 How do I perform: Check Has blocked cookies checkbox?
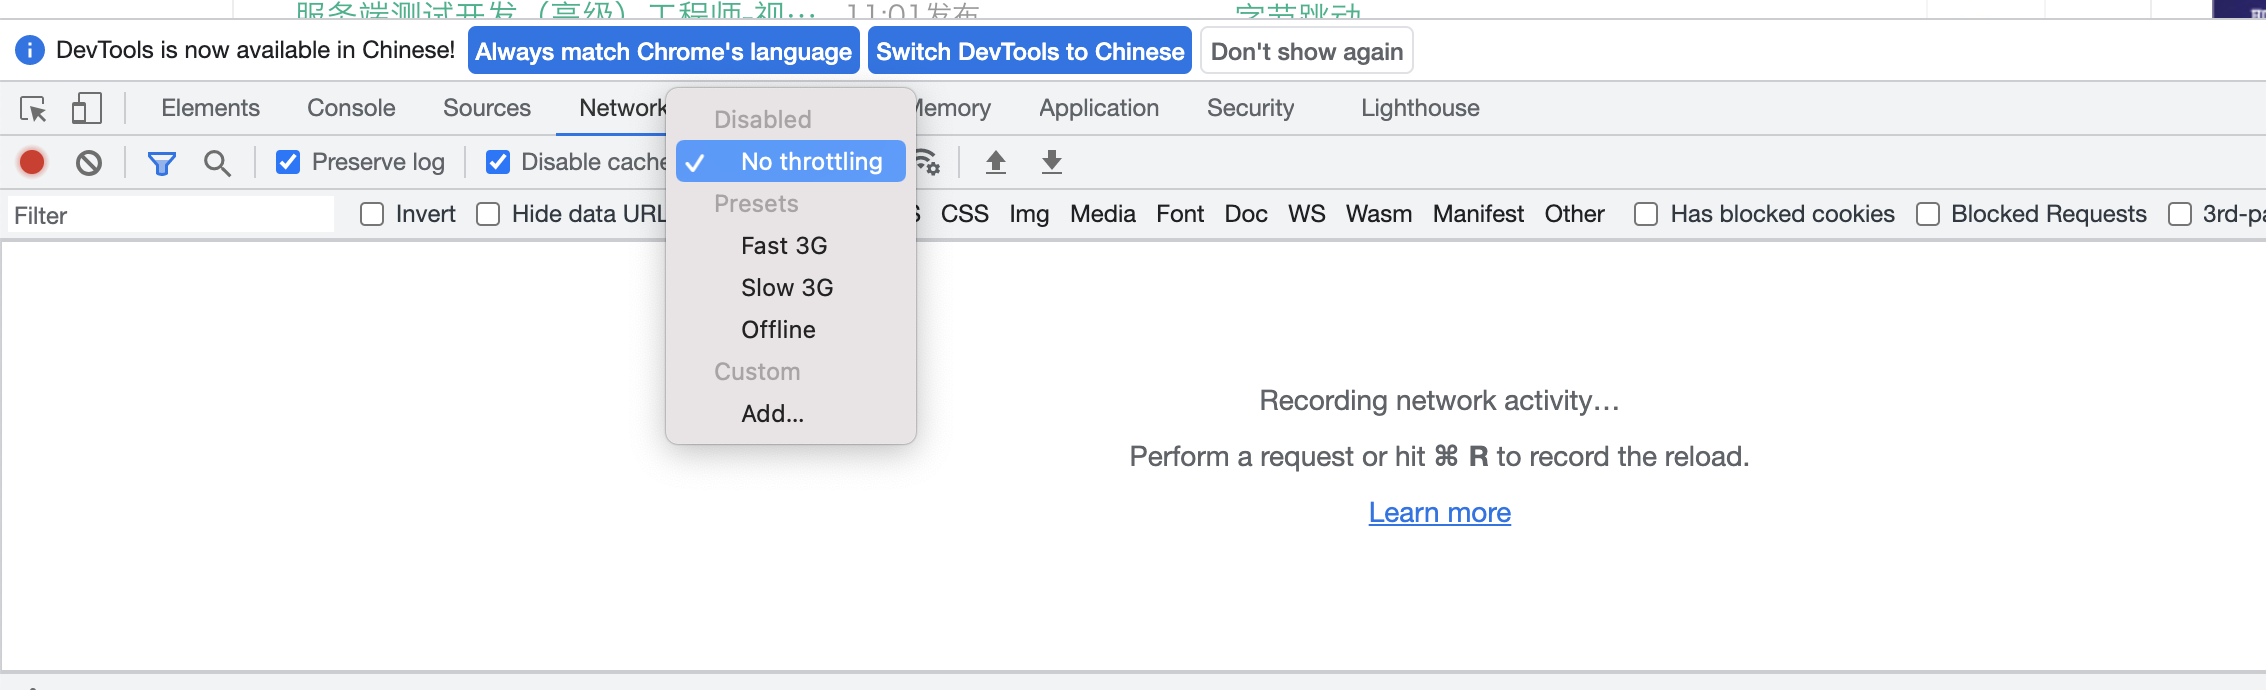click(1646, 214)
